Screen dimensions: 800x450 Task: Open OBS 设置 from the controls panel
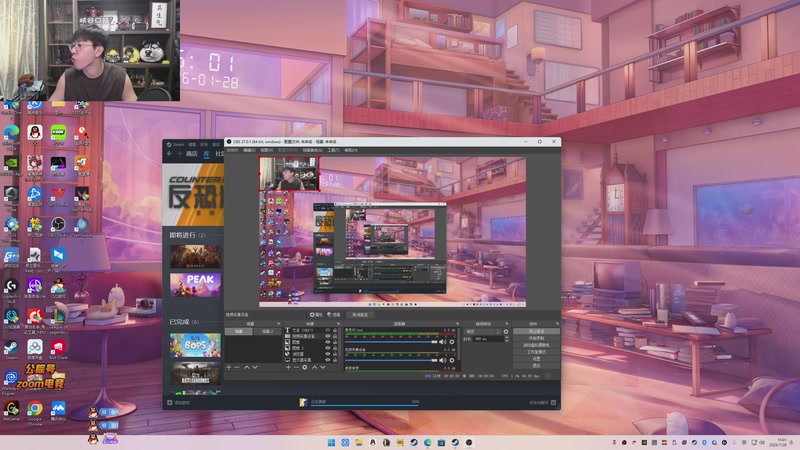[x=536, y=359]
